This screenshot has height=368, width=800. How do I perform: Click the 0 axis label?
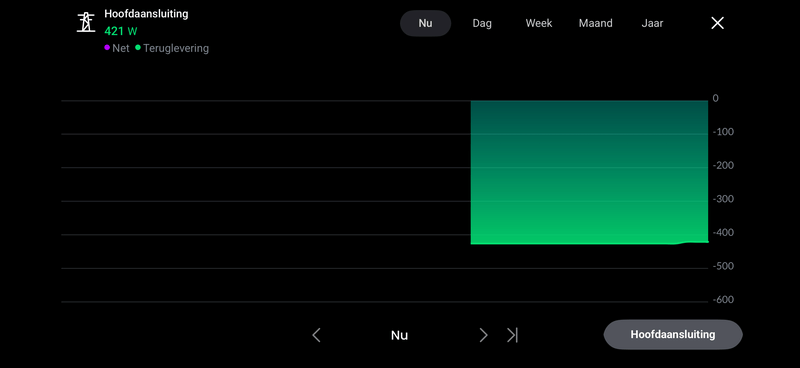716,99
